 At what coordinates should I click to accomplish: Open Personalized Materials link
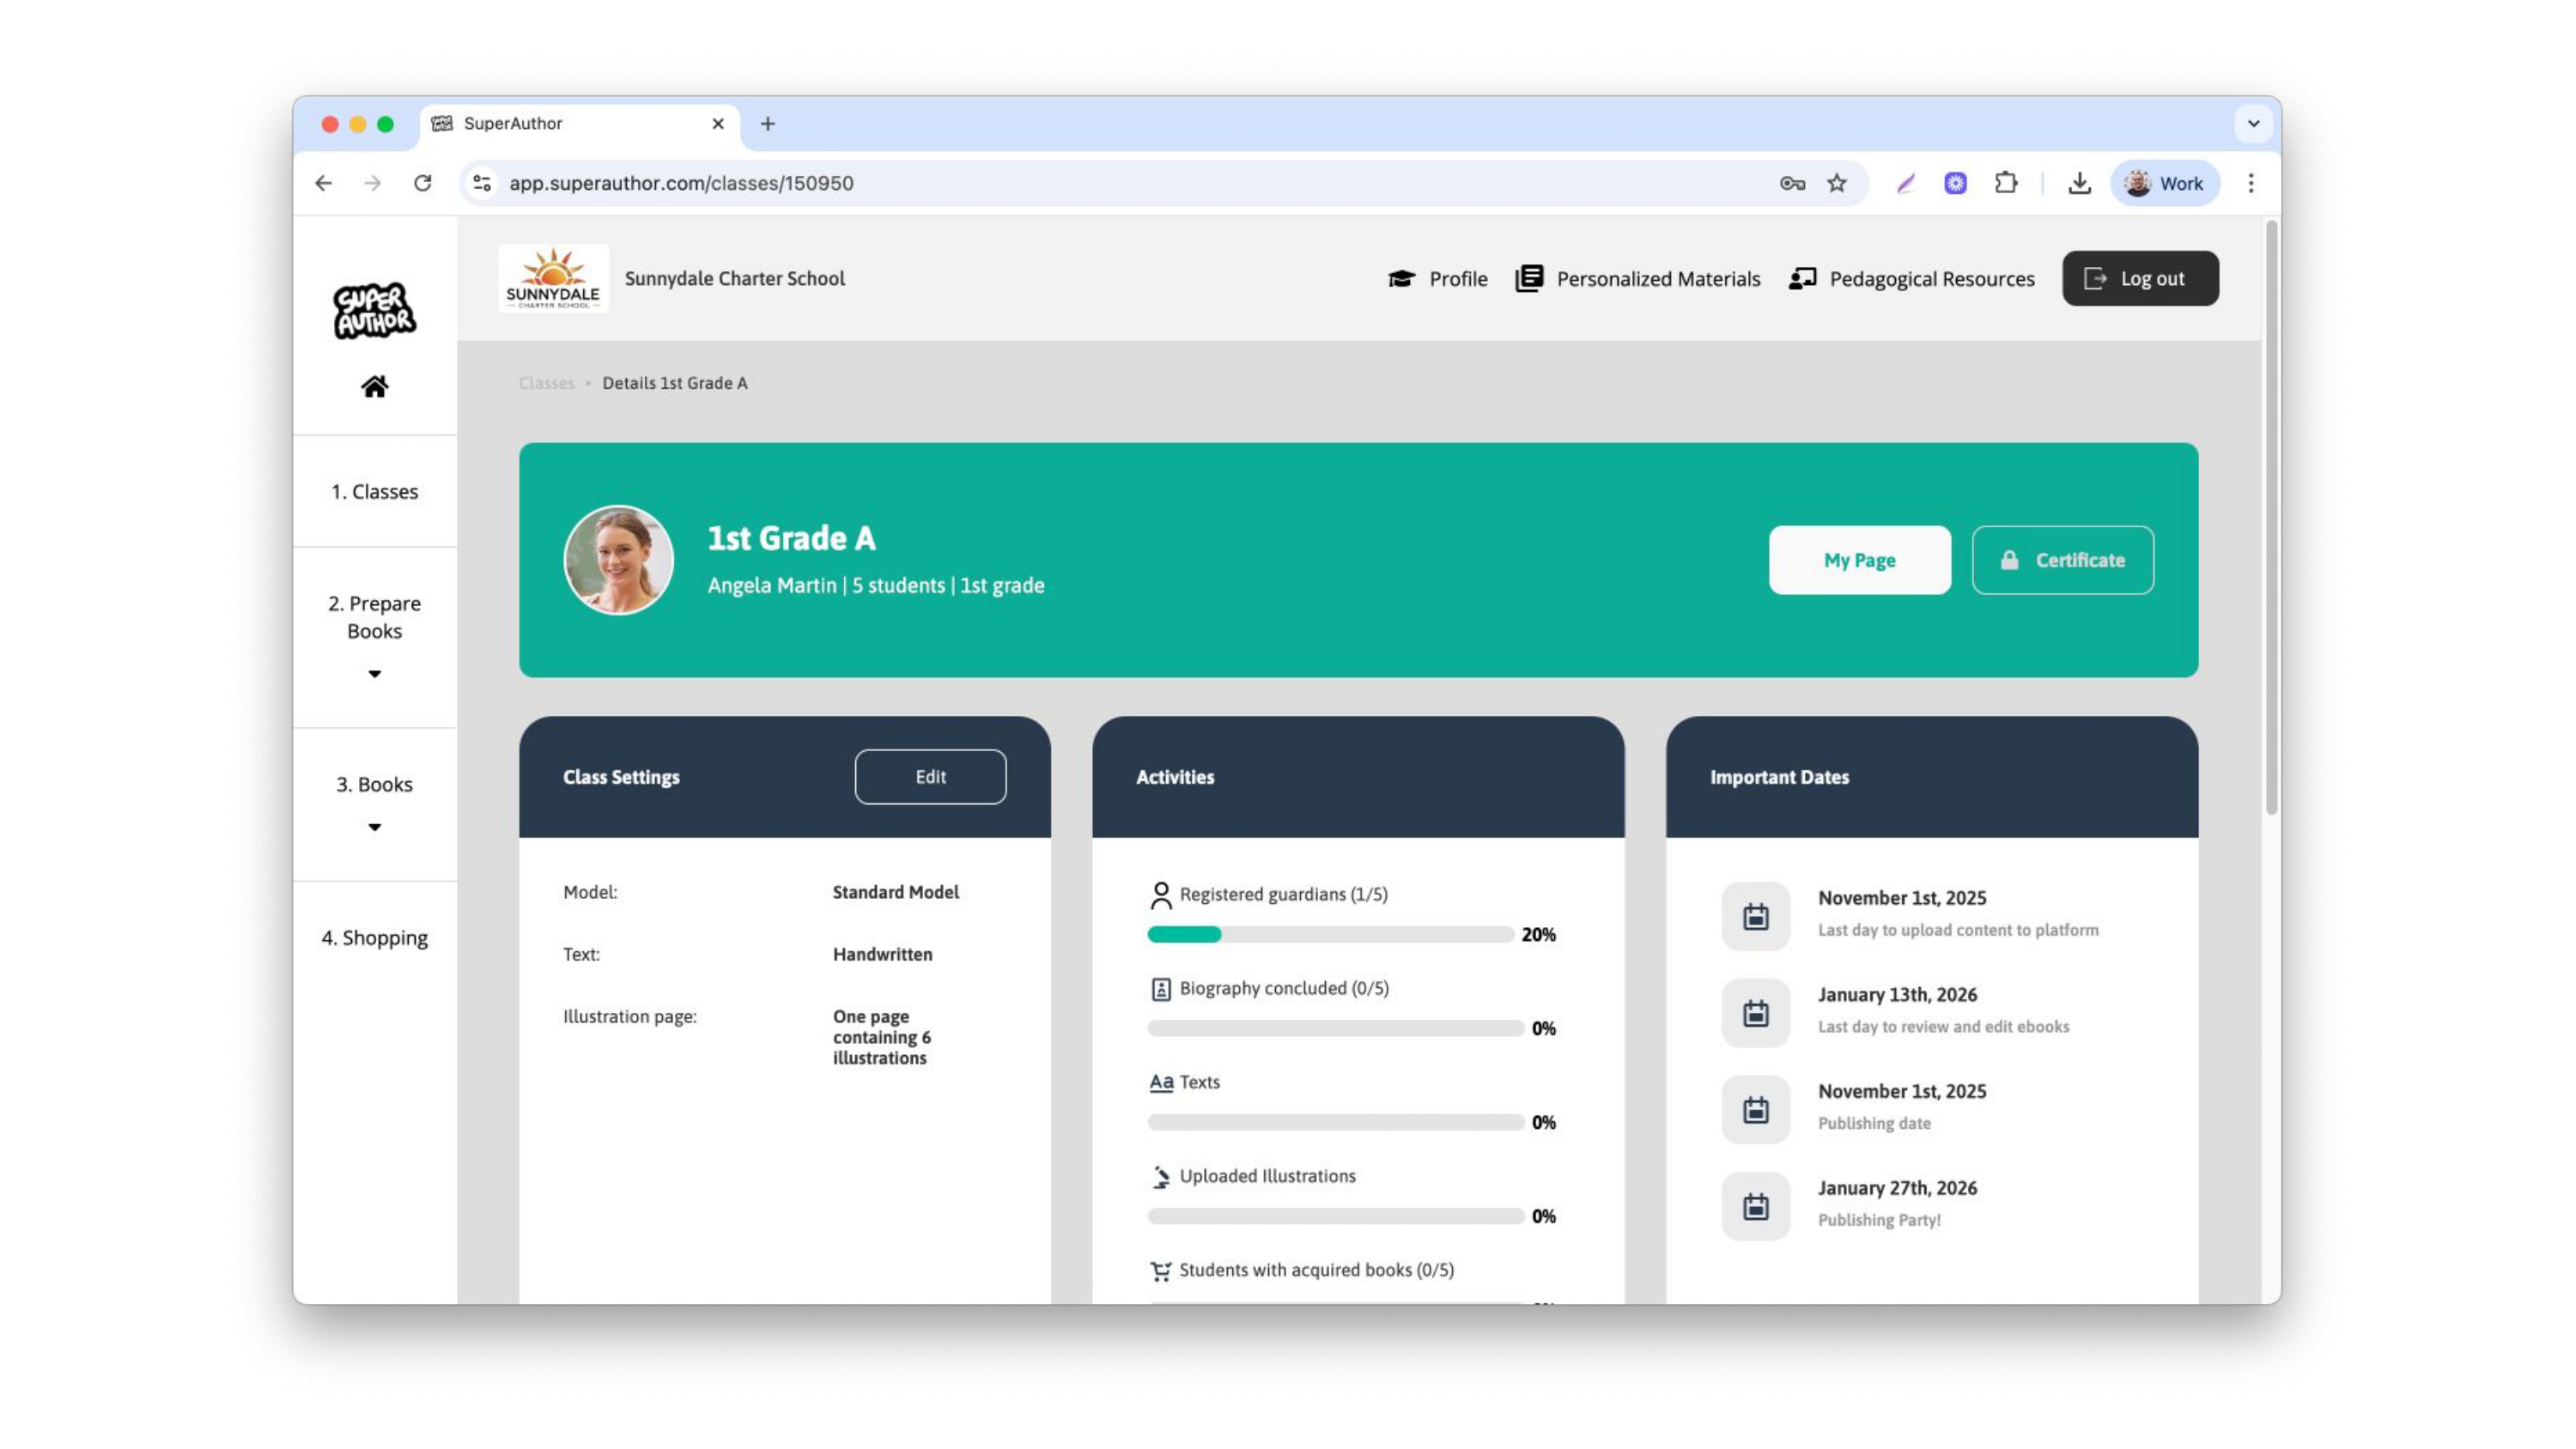[x=1637, y=278]
